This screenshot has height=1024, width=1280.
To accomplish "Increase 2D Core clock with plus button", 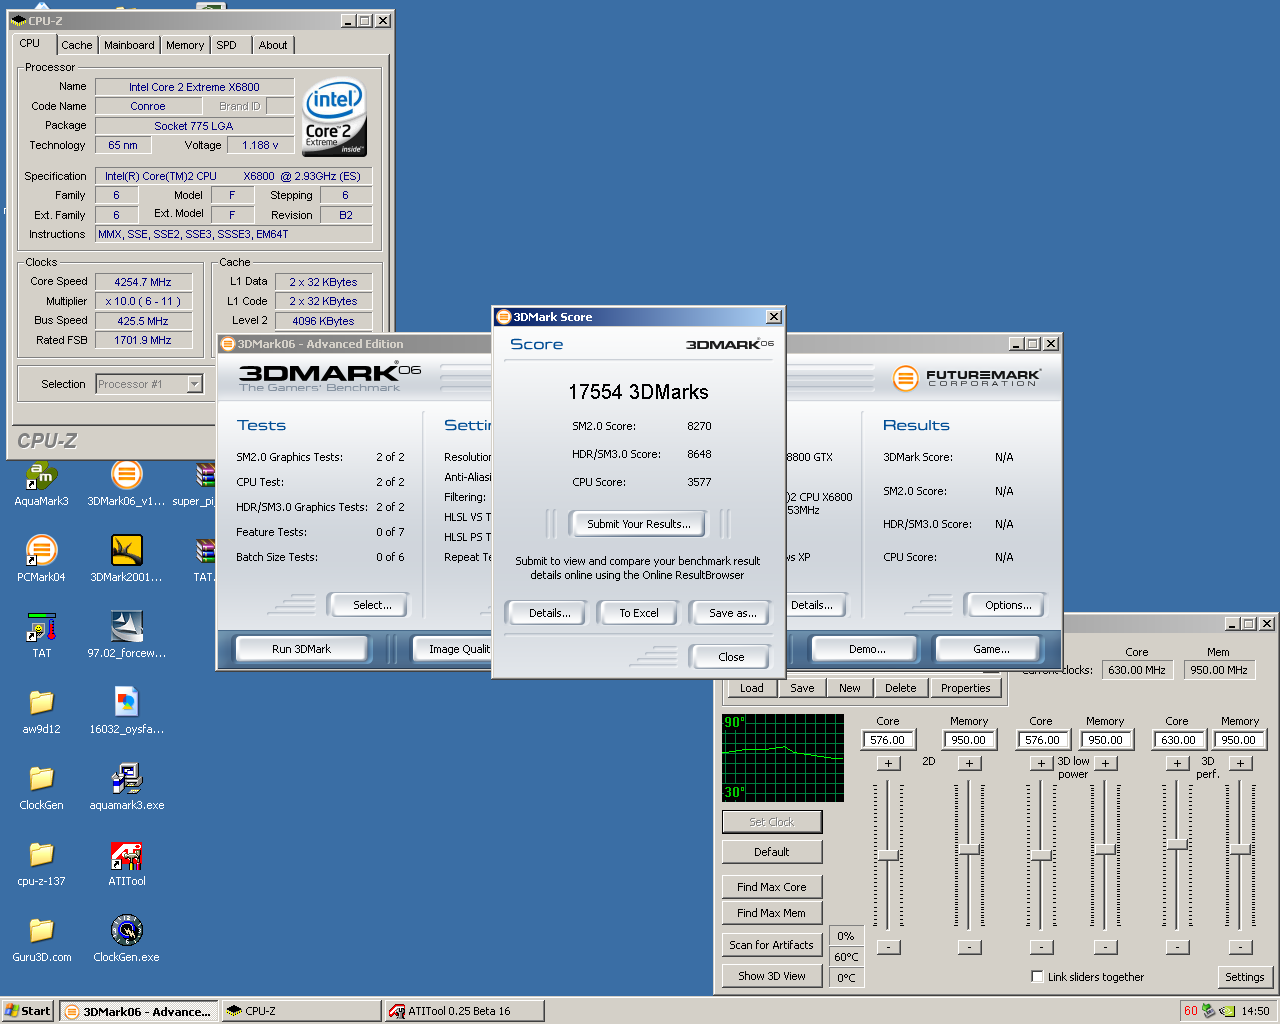I will pyautogui.click(x=888, y=763).
